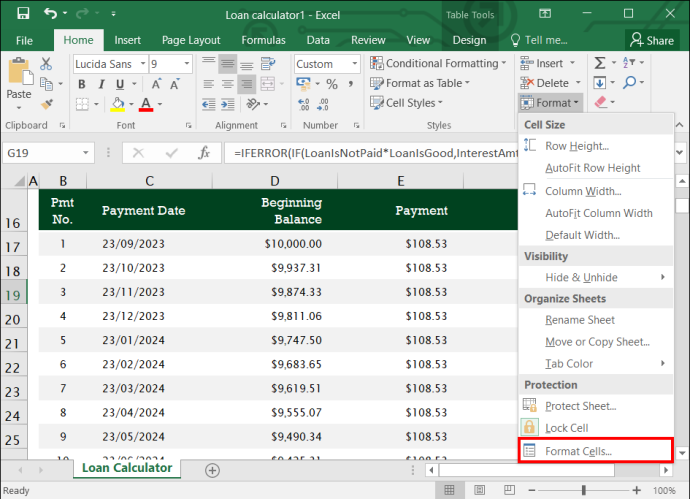Click the Share button

(652, 40)
